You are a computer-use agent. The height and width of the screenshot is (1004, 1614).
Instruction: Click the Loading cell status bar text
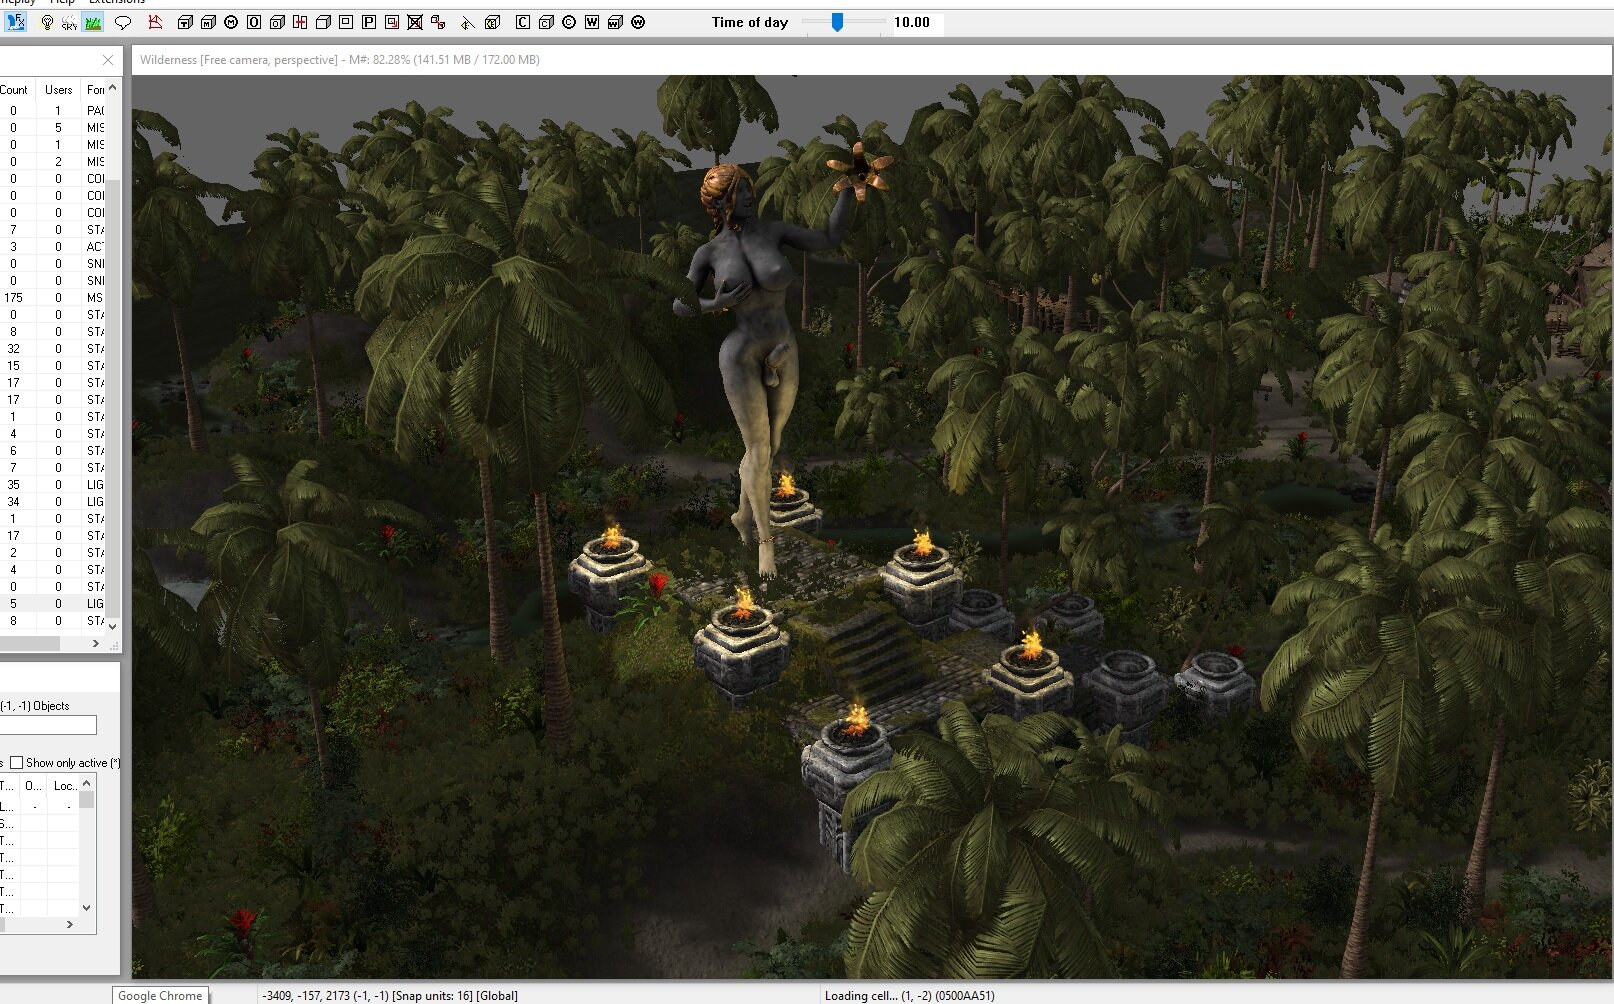pos(910,995)
